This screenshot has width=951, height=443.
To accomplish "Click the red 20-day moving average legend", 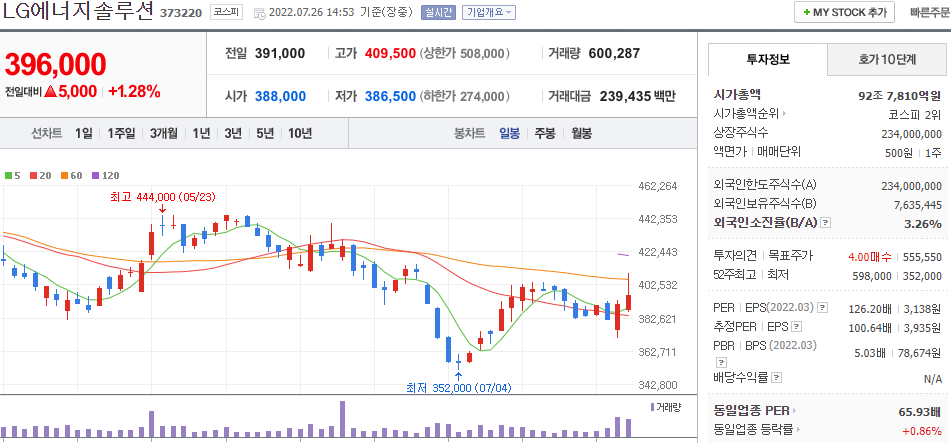I will (x=40, y=175).
